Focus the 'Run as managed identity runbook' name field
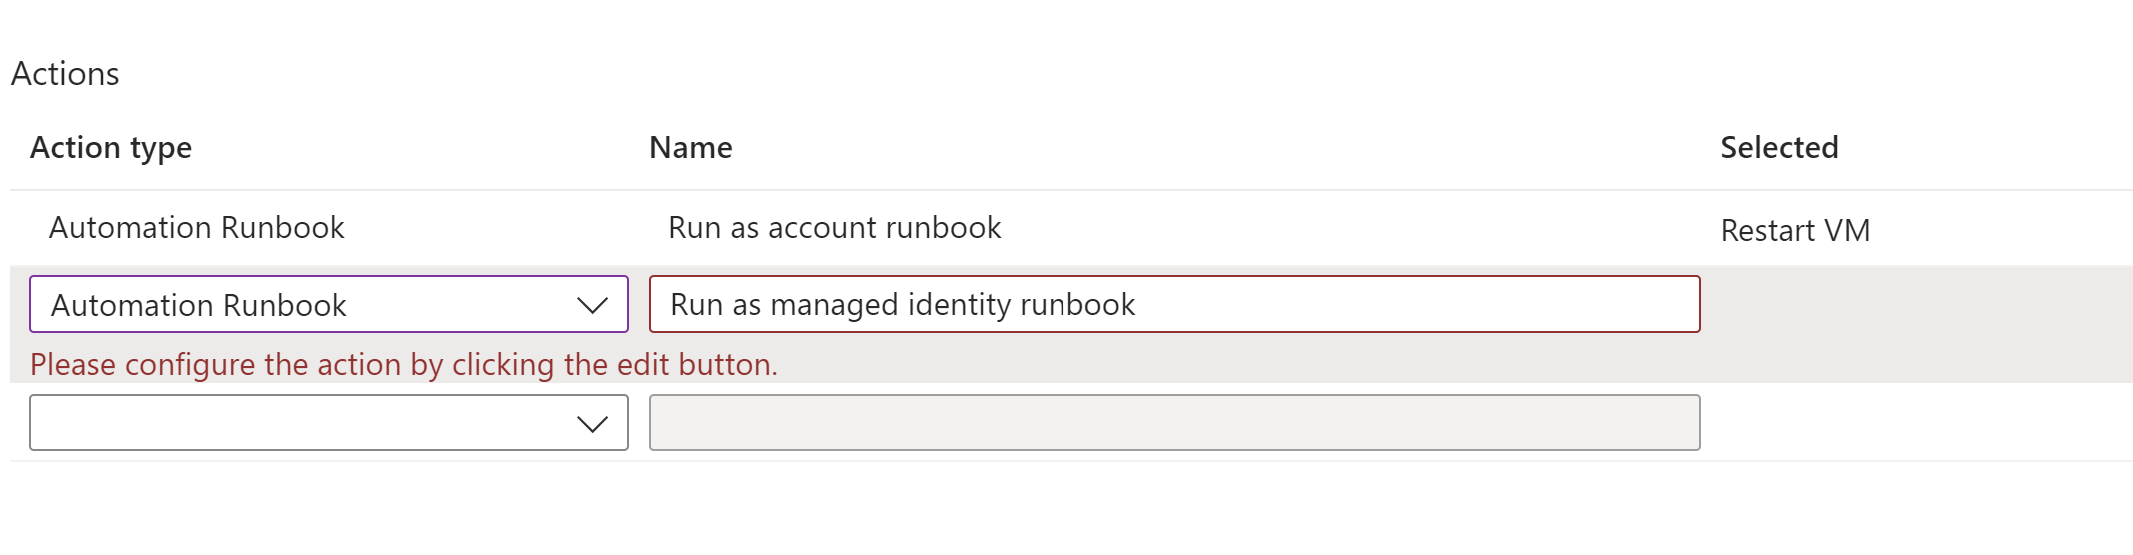 (x=1174, y=304)
